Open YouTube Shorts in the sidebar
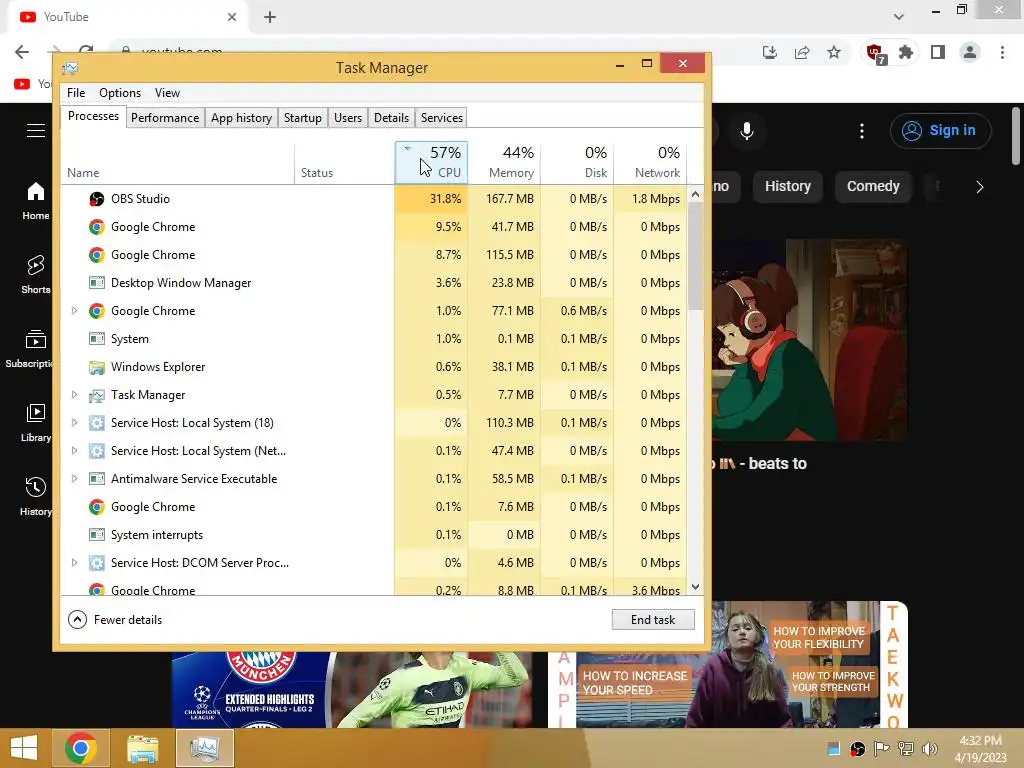1024x768 pixels. (x=35, y=274)
